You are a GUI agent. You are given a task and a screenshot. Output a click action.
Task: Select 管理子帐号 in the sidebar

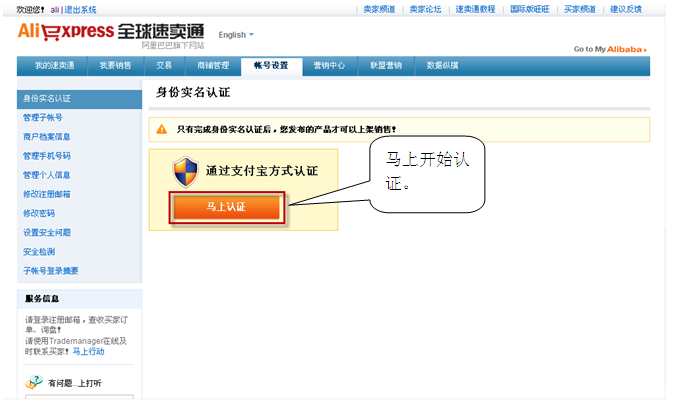43,118
